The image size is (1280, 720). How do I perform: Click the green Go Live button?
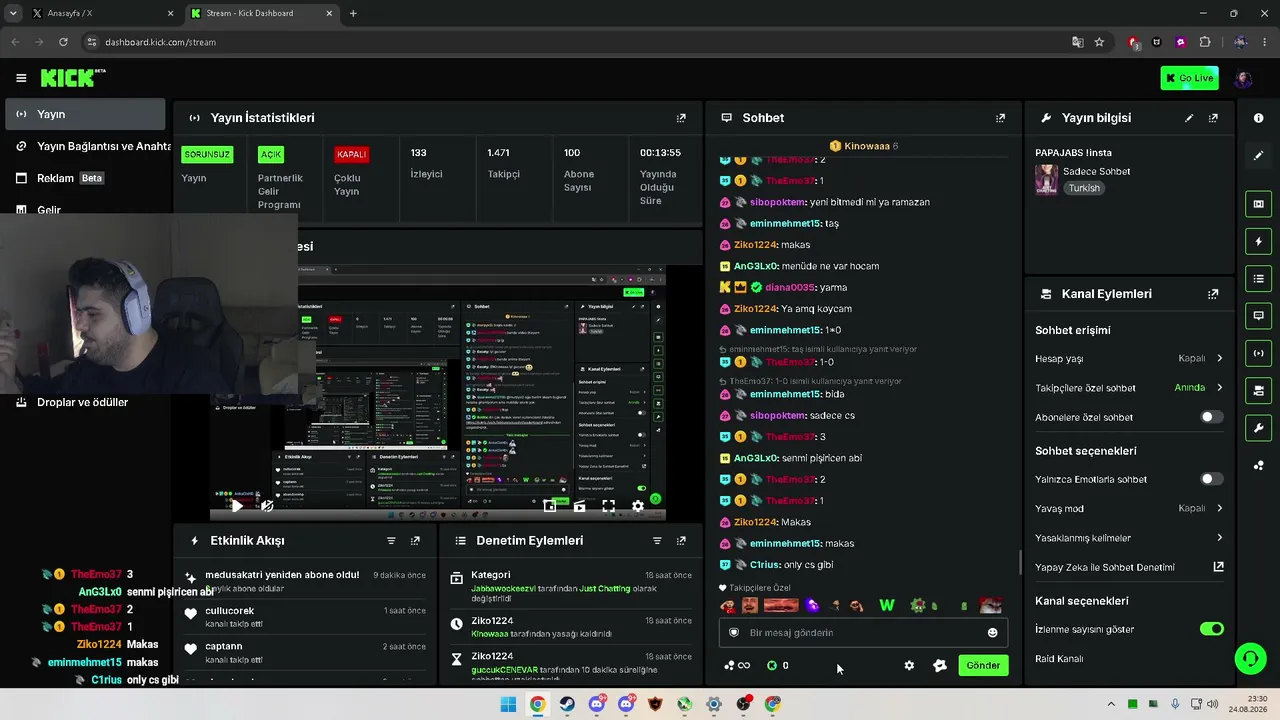pos(1189,78)
